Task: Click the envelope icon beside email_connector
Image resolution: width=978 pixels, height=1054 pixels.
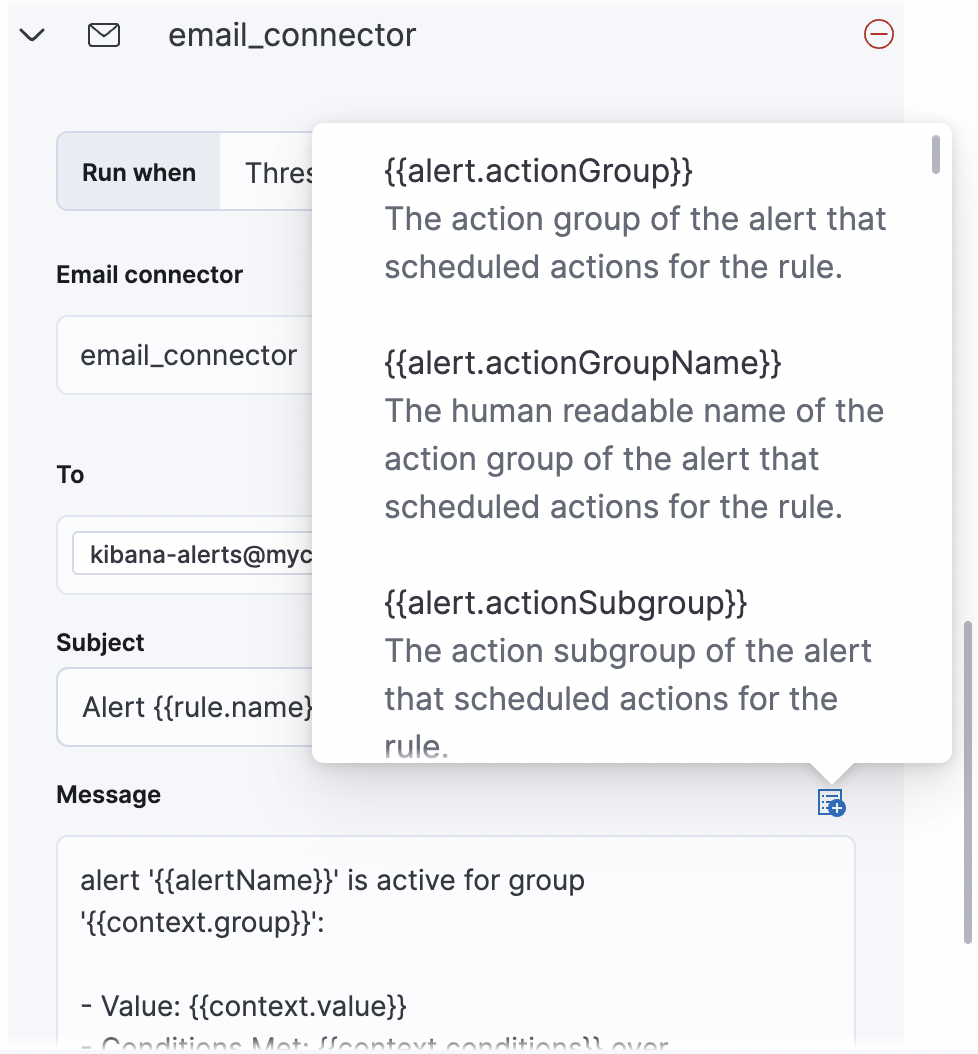Action: (x=104, y=34)
